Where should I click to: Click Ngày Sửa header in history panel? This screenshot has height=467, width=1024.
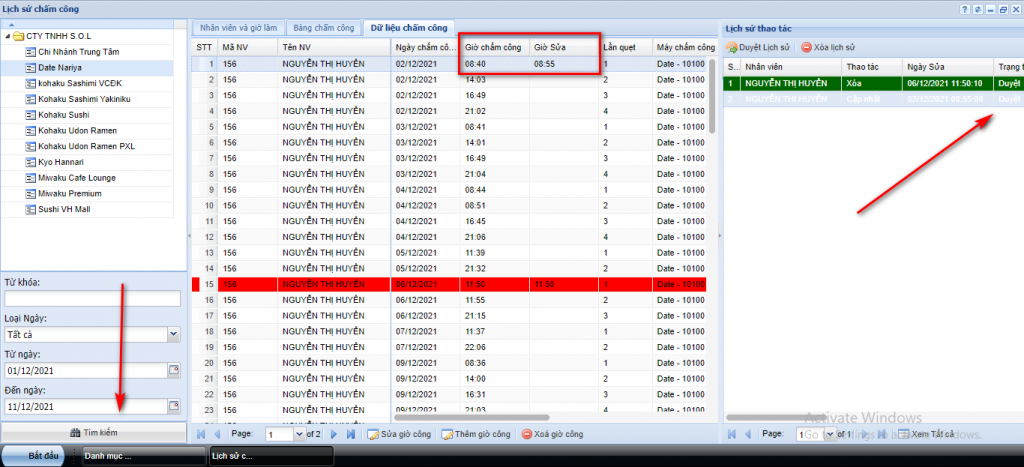tap(948, 67)
